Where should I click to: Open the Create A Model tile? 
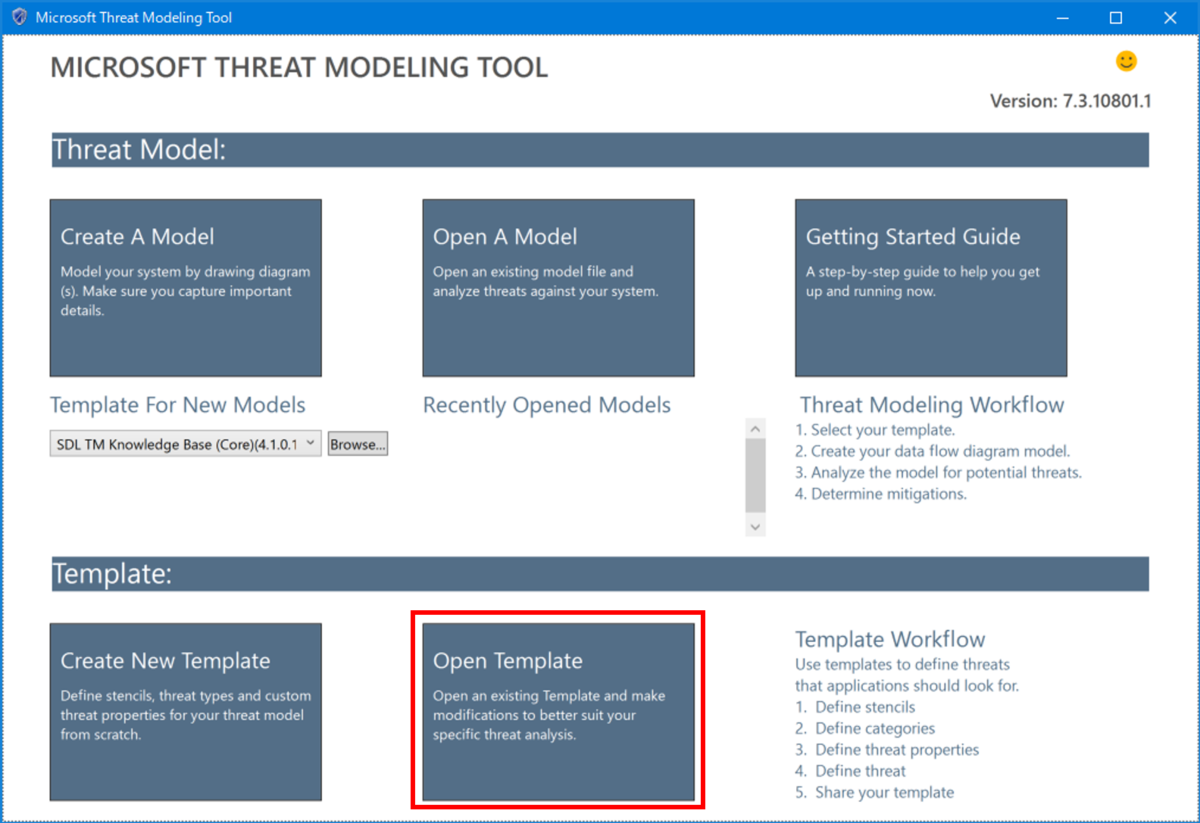186,288
